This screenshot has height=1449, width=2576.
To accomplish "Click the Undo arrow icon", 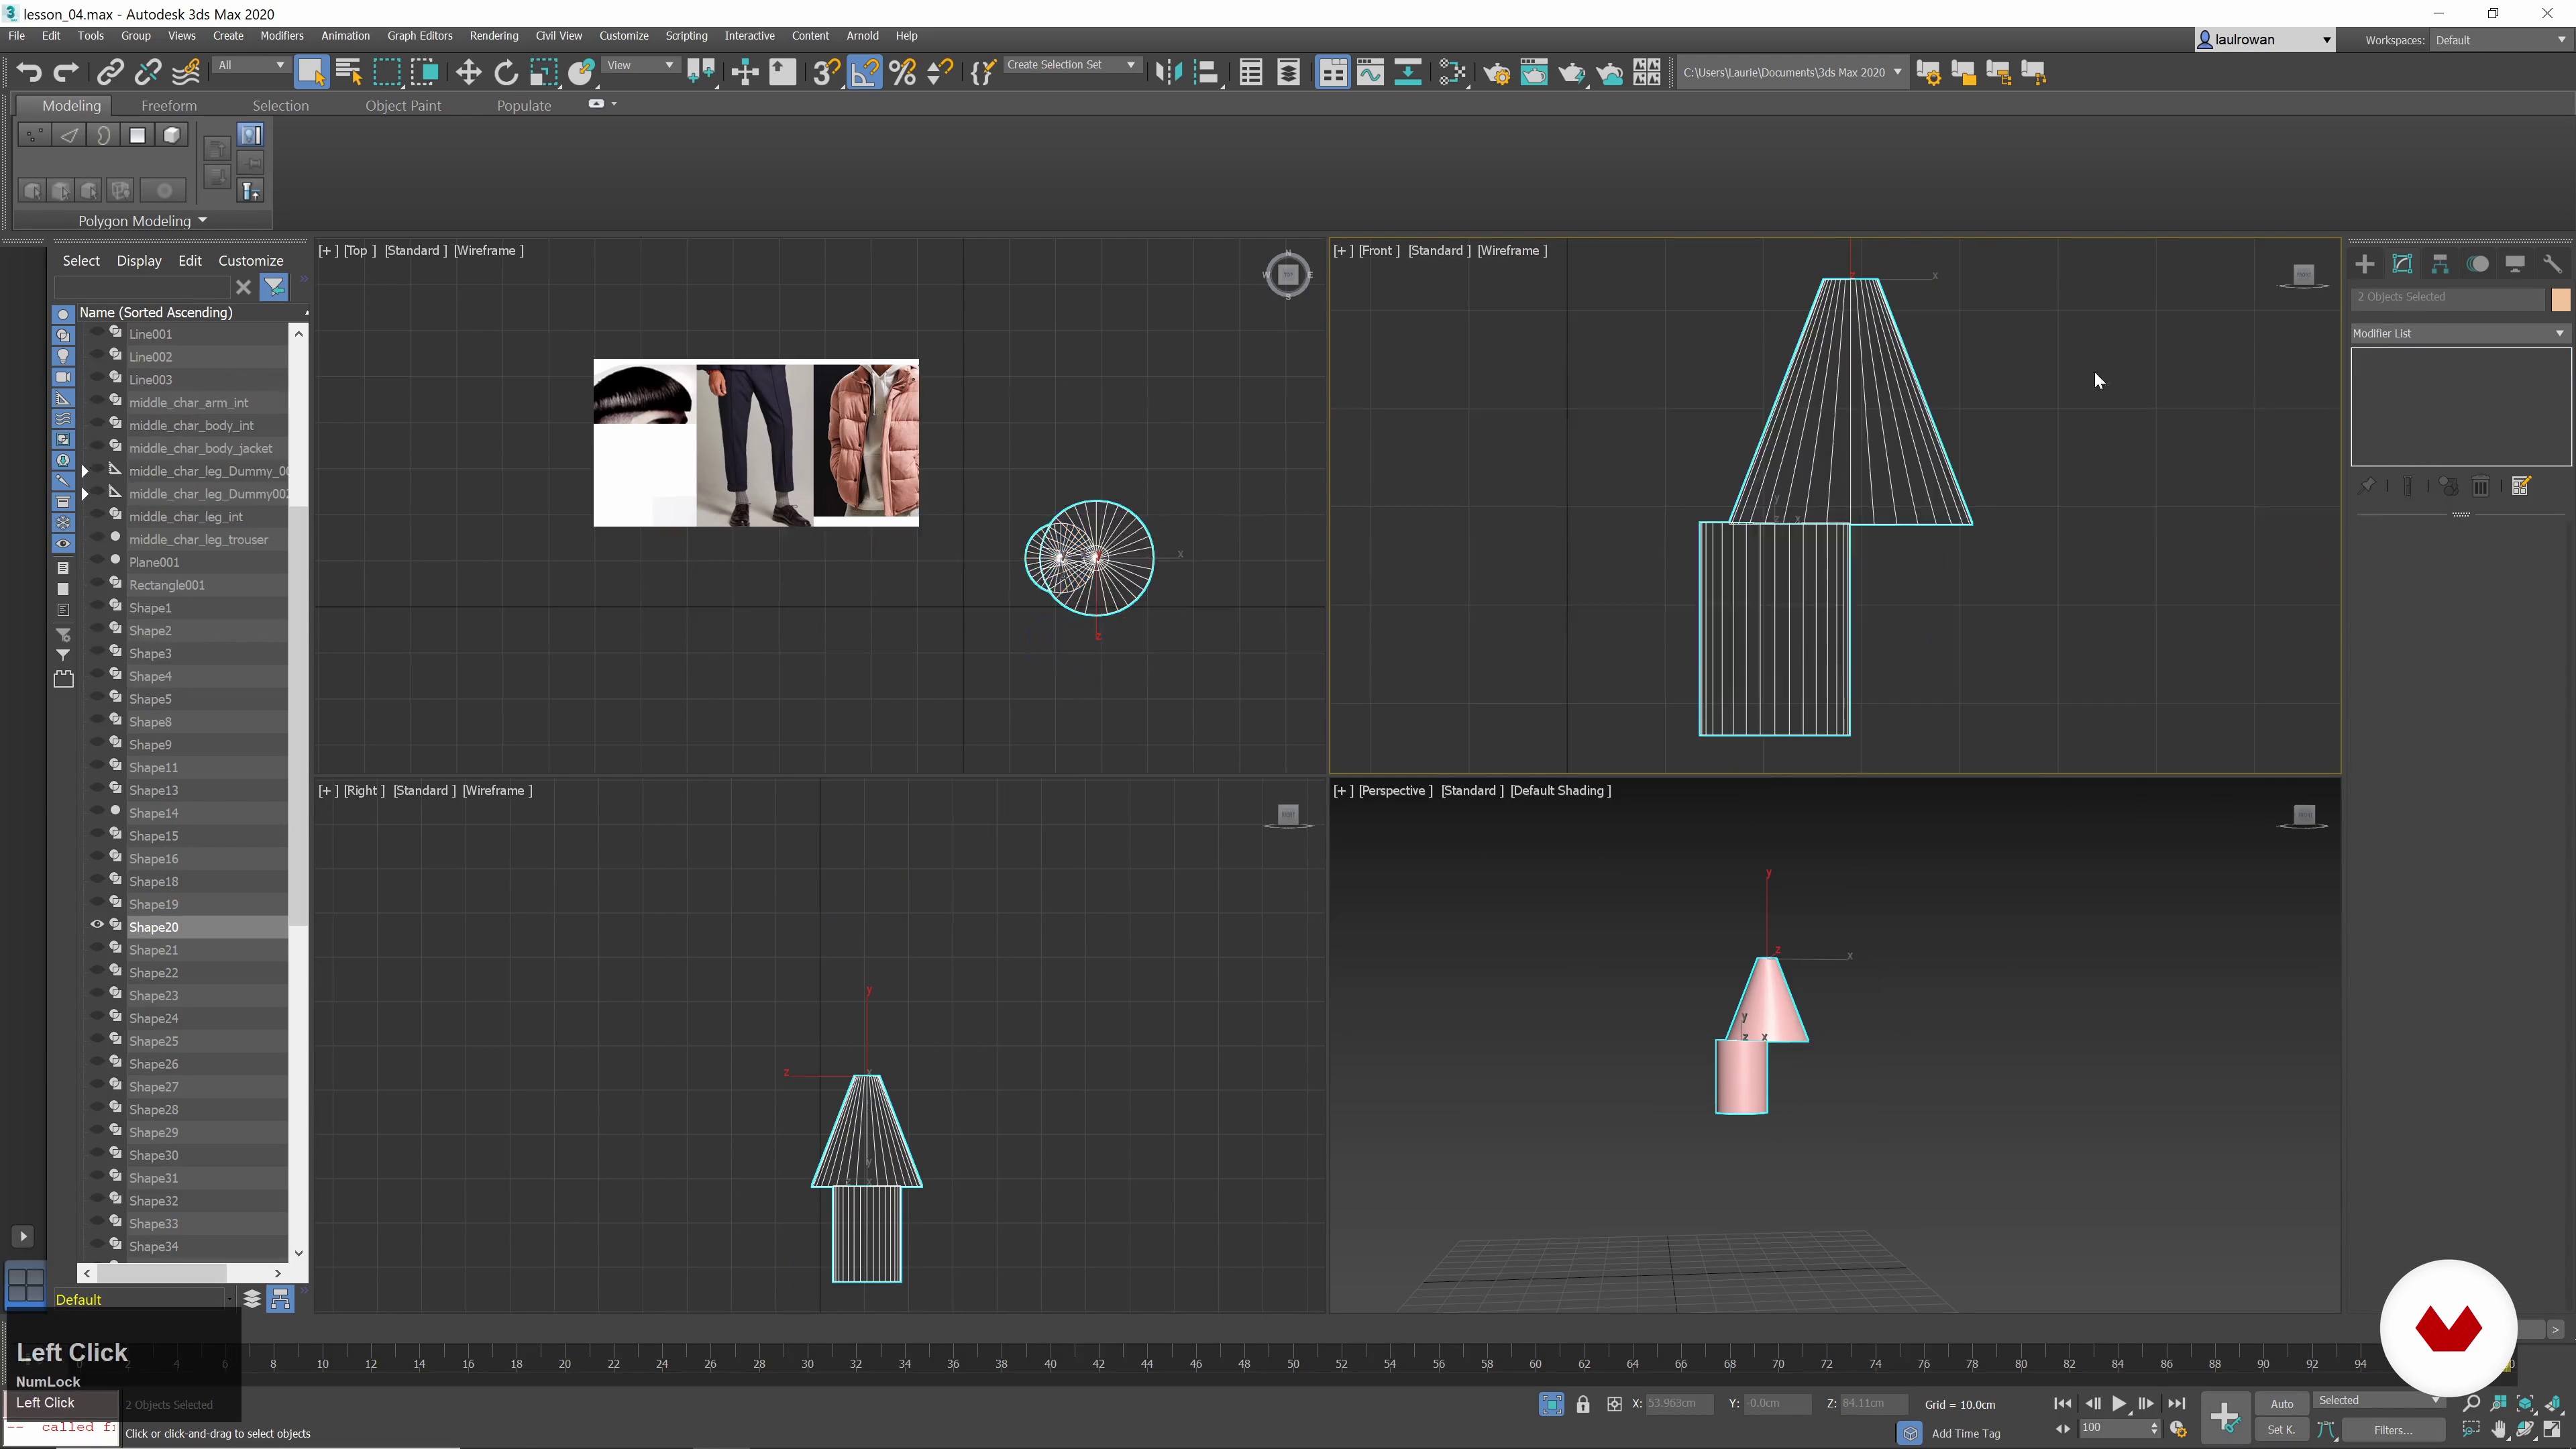I will click(x=29, y=72).
